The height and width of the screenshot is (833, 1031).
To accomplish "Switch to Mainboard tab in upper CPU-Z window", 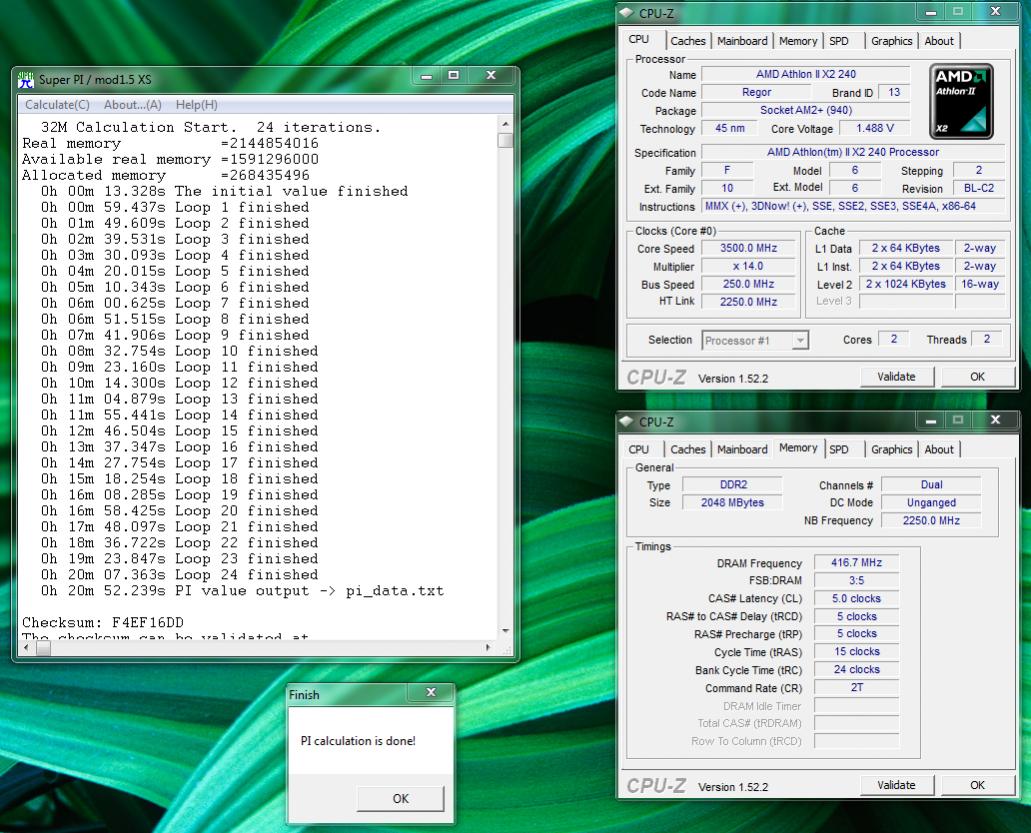I will coord(742,41).
